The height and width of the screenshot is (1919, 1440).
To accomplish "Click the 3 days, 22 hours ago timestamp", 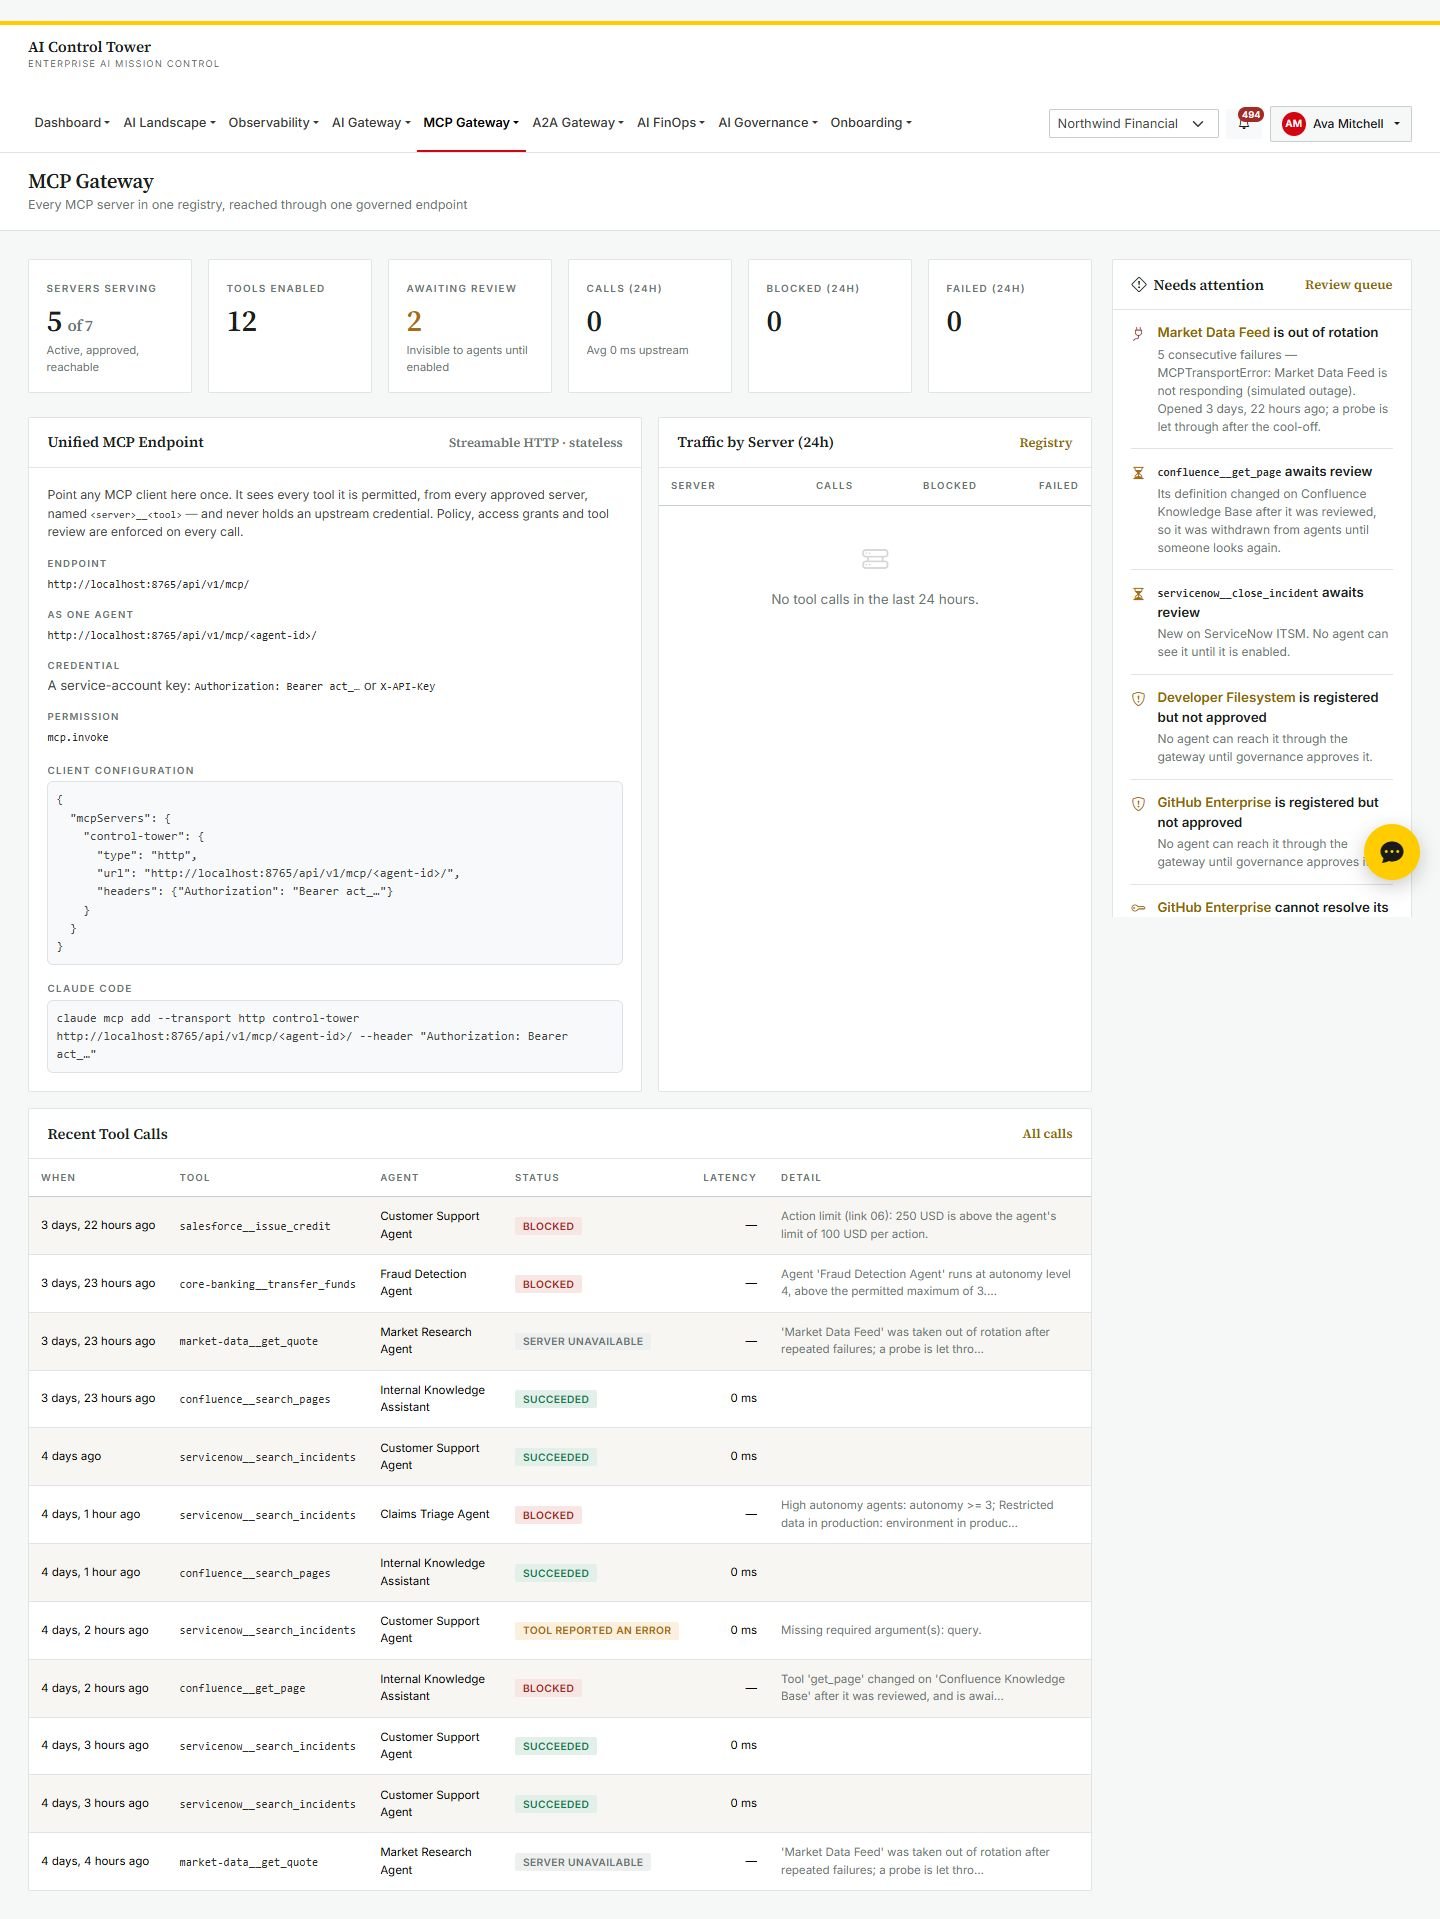I will pyautogui.click(x=98, y=1226).
